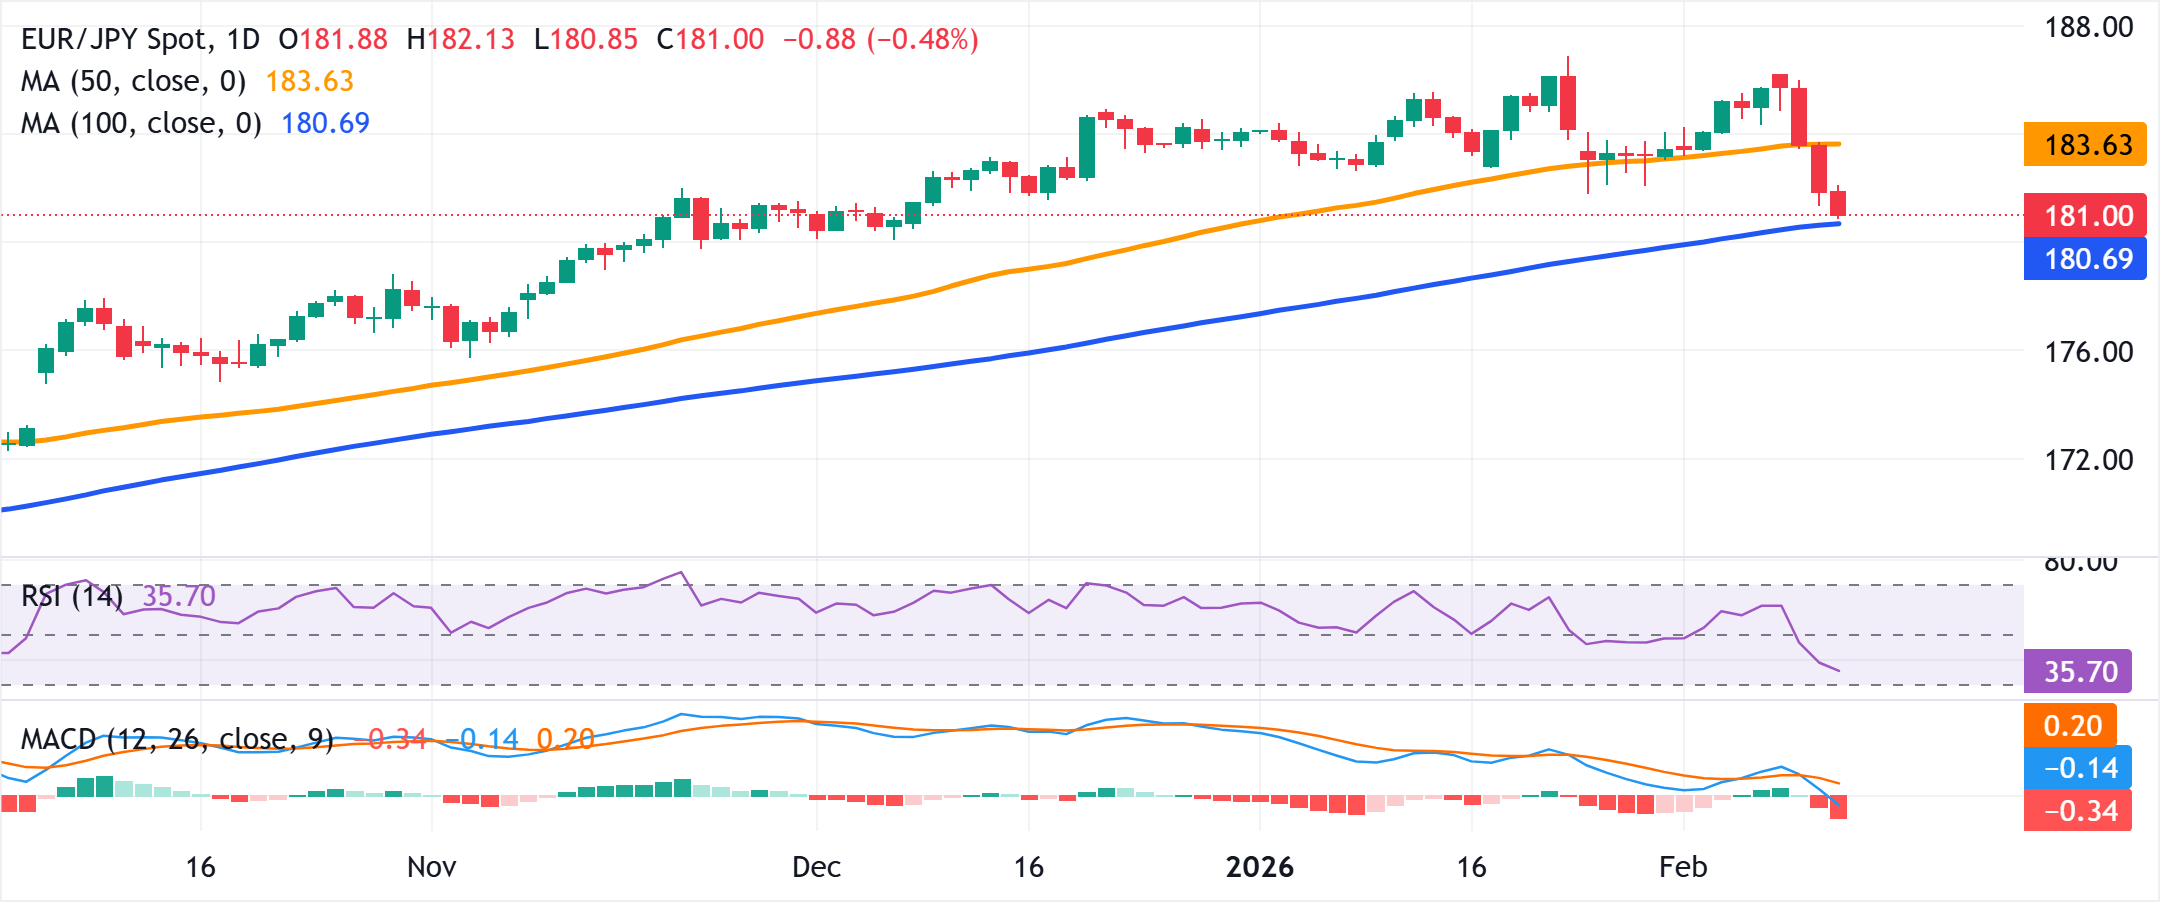The height and width of the screenshot is (902, 2160).
Task: Select the MA (100, close, 0) legend entry
Action: [137, 122]
